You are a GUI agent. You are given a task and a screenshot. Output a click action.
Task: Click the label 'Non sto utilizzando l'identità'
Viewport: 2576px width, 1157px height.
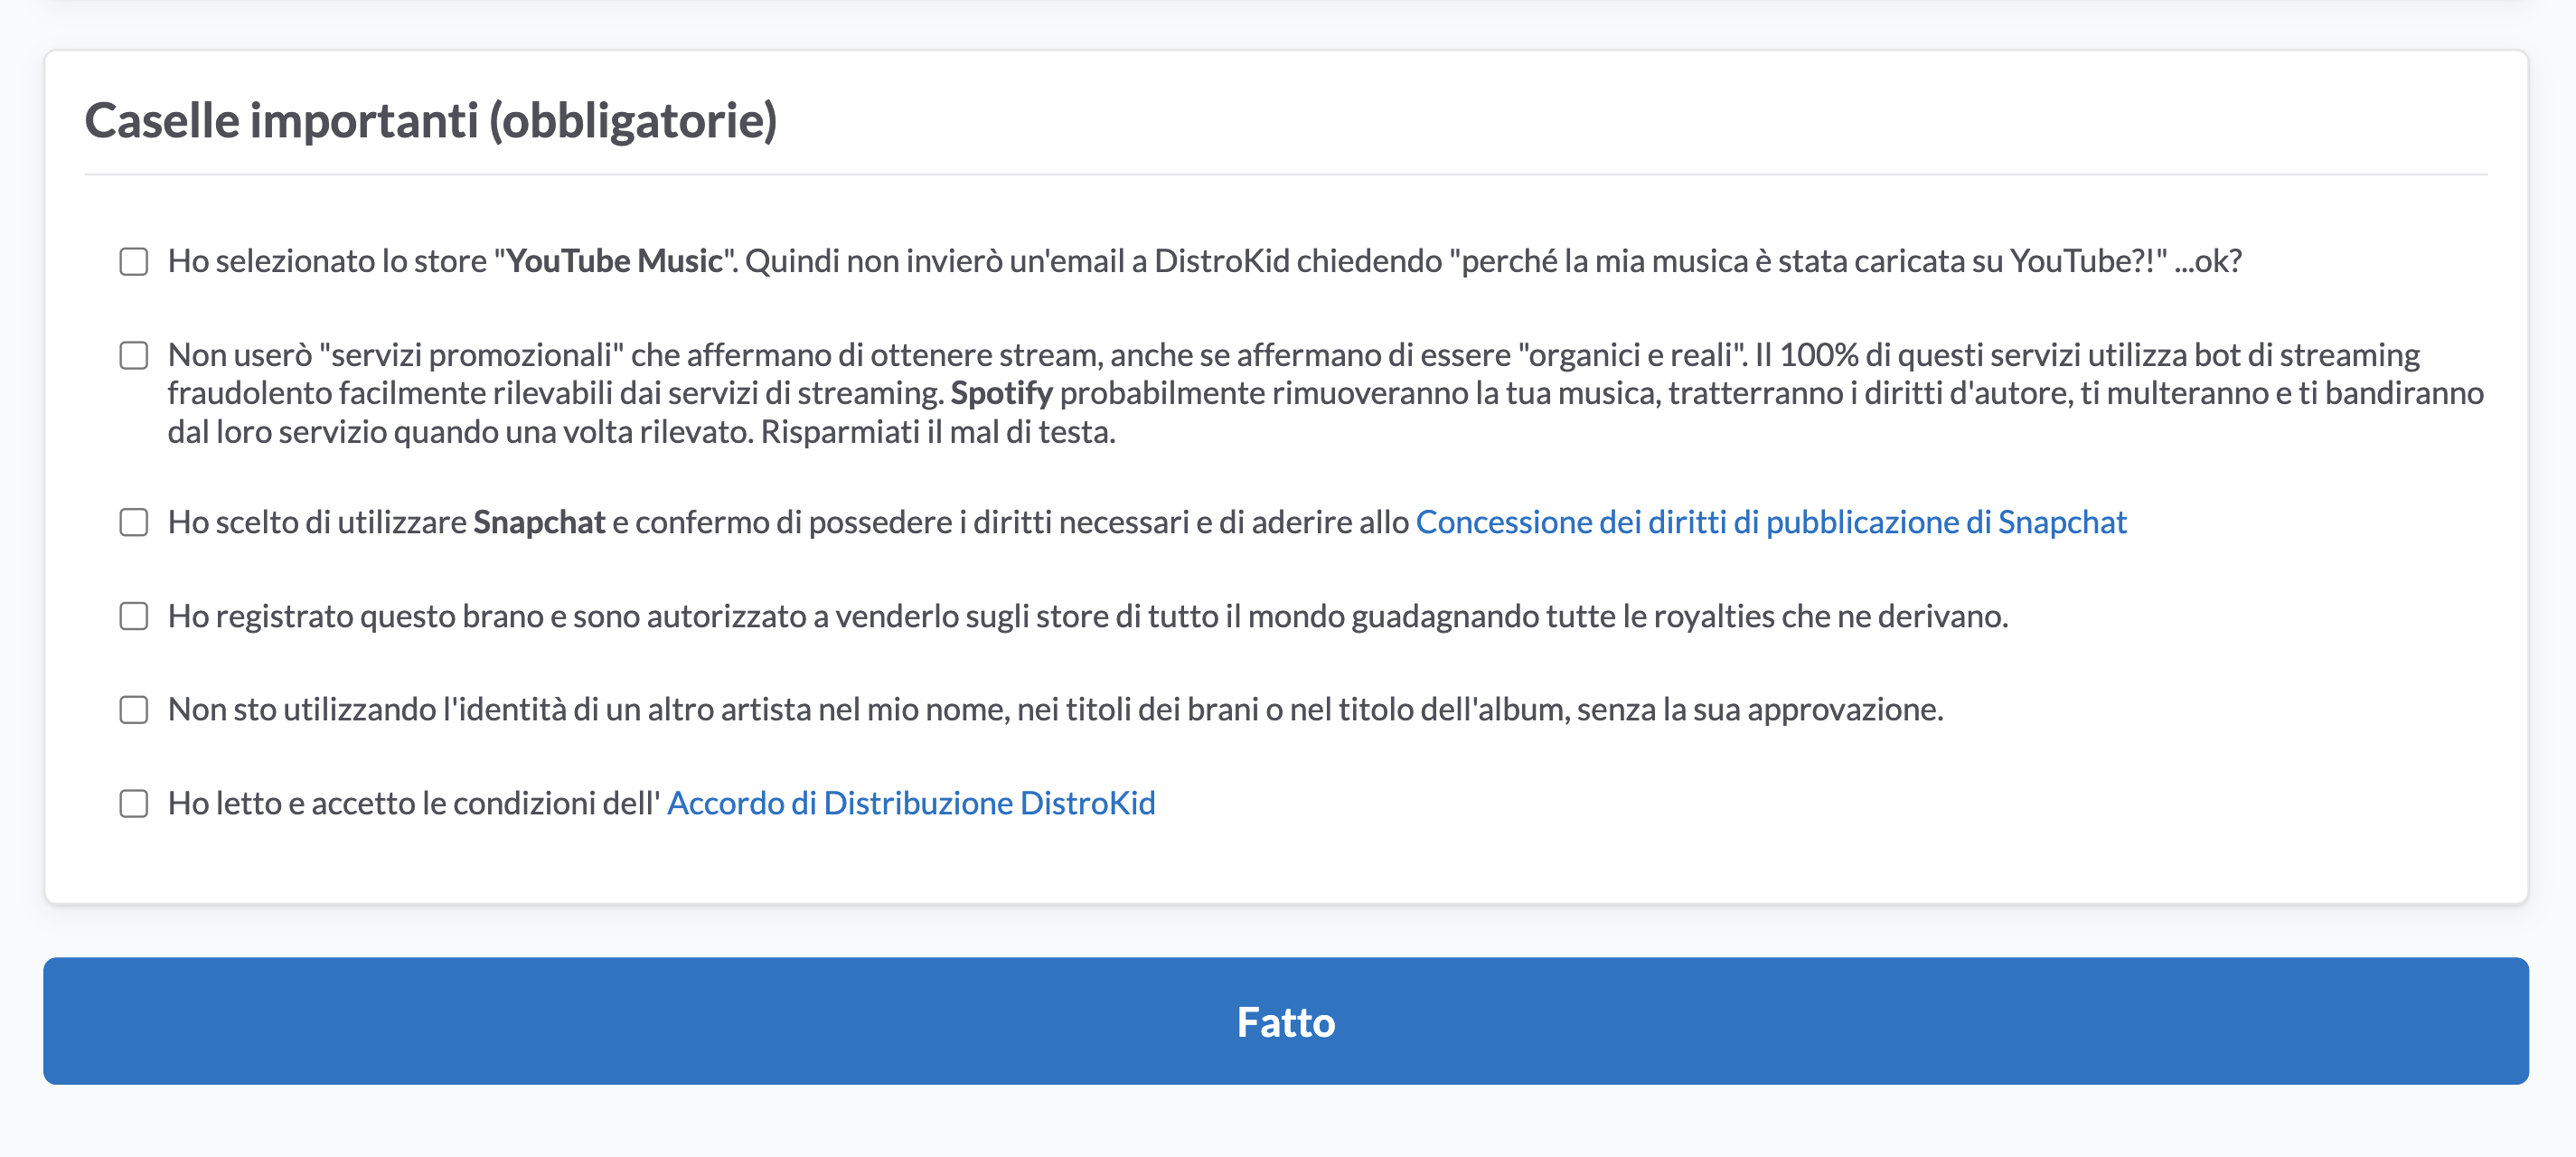coord(1055,709)
